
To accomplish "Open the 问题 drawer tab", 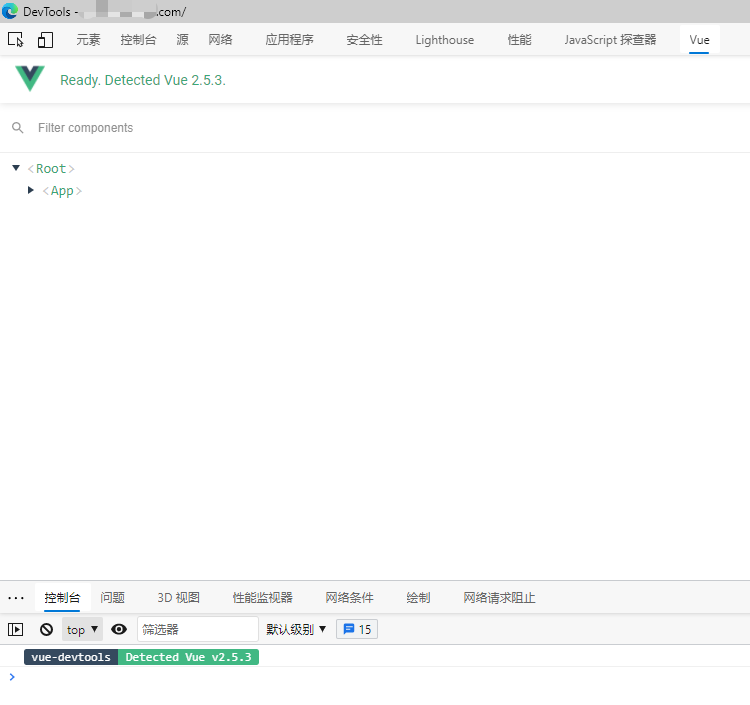I will 113,598.
